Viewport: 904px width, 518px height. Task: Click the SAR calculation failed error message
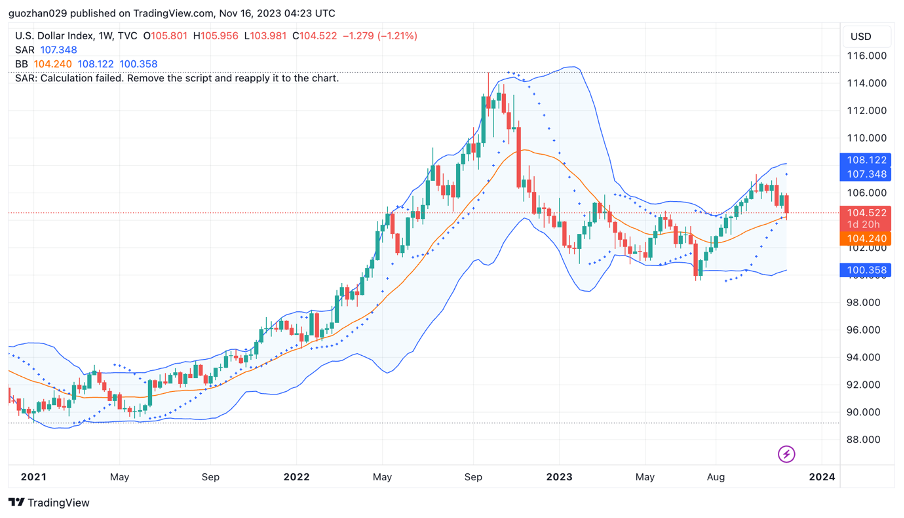177,77
